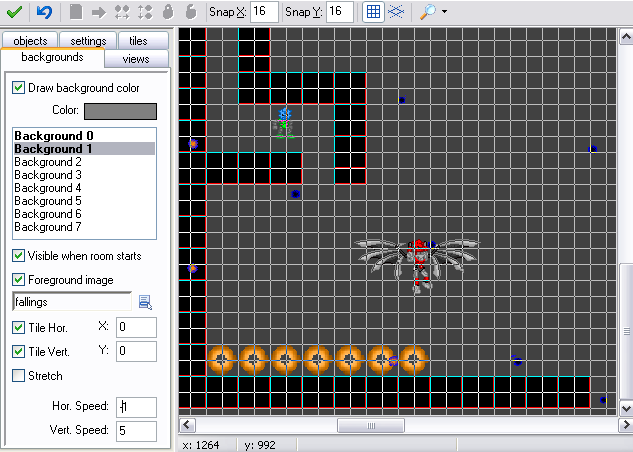Switch to the objects tab
Image resolution: width=633 pixels, height=452 pixels.
click(30, 41)
